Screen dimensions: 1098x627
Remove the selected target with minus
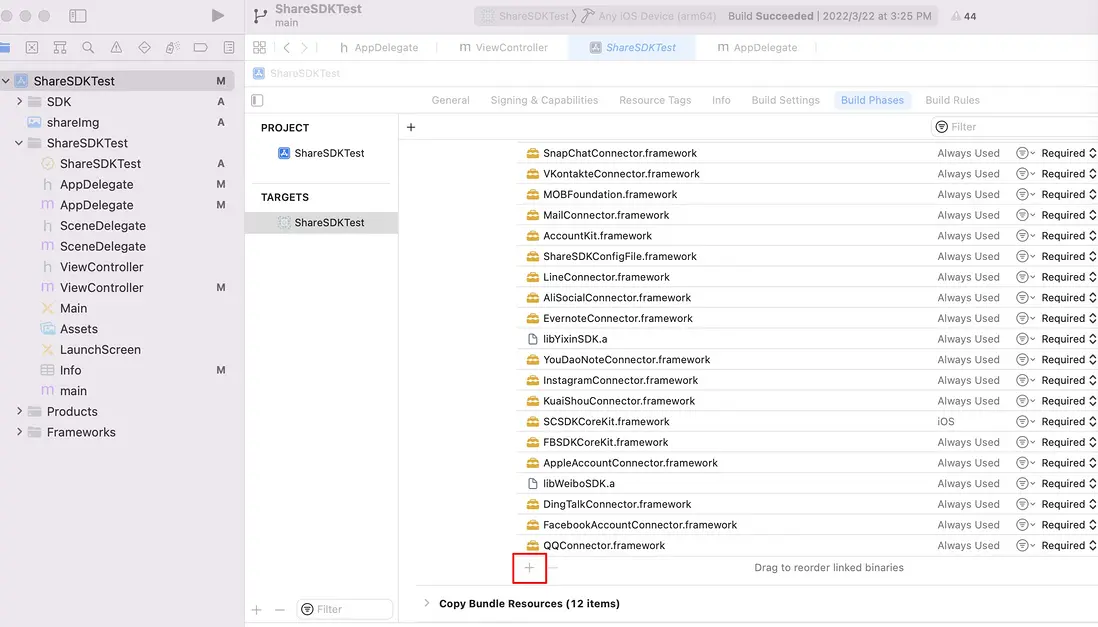click(279, 609)
